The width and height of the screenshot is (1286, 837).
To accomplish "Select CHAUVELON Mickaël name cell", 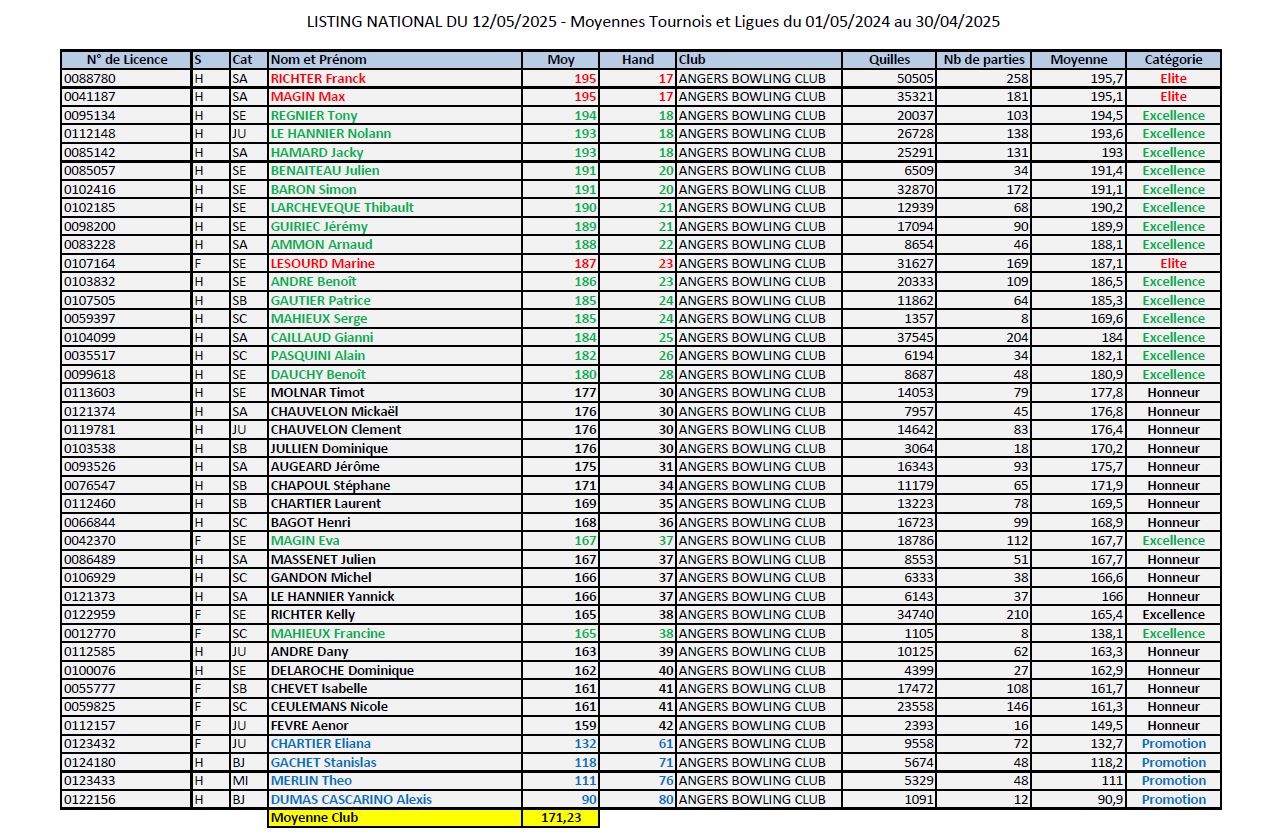I will coord(395,411).
